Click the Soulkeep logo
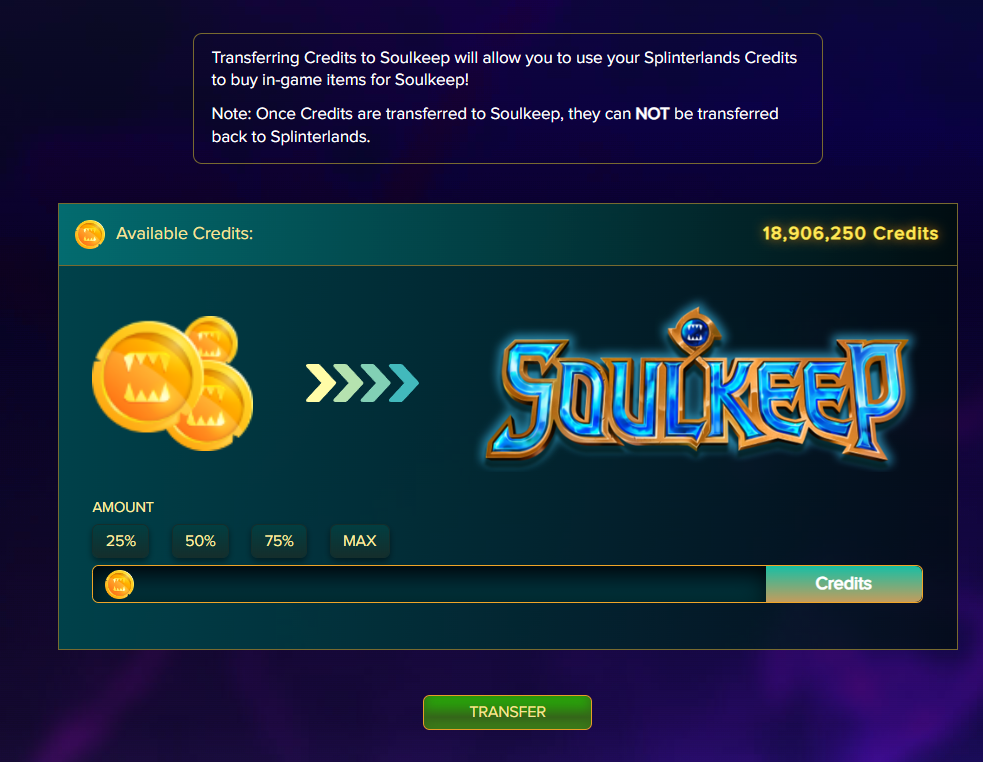Screen dimensions: 983x762 click(696, 388)
